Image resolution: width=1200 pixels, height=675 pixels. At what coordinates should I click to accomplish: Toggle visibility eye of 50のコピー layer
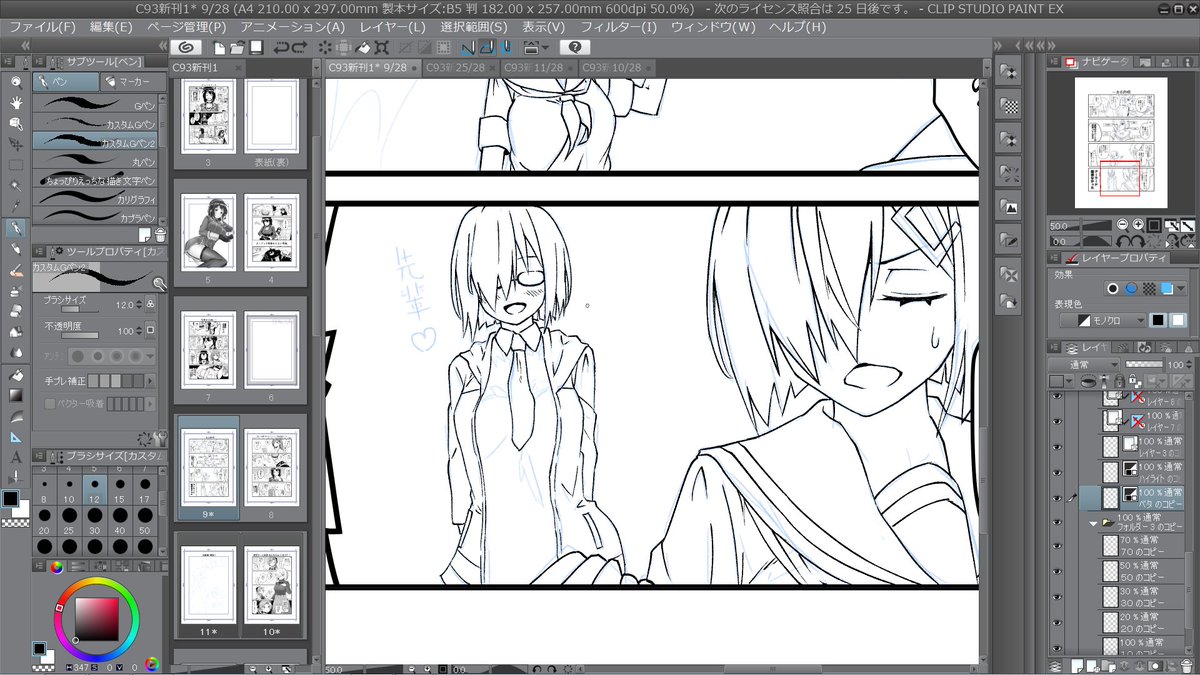[1057, 572]
